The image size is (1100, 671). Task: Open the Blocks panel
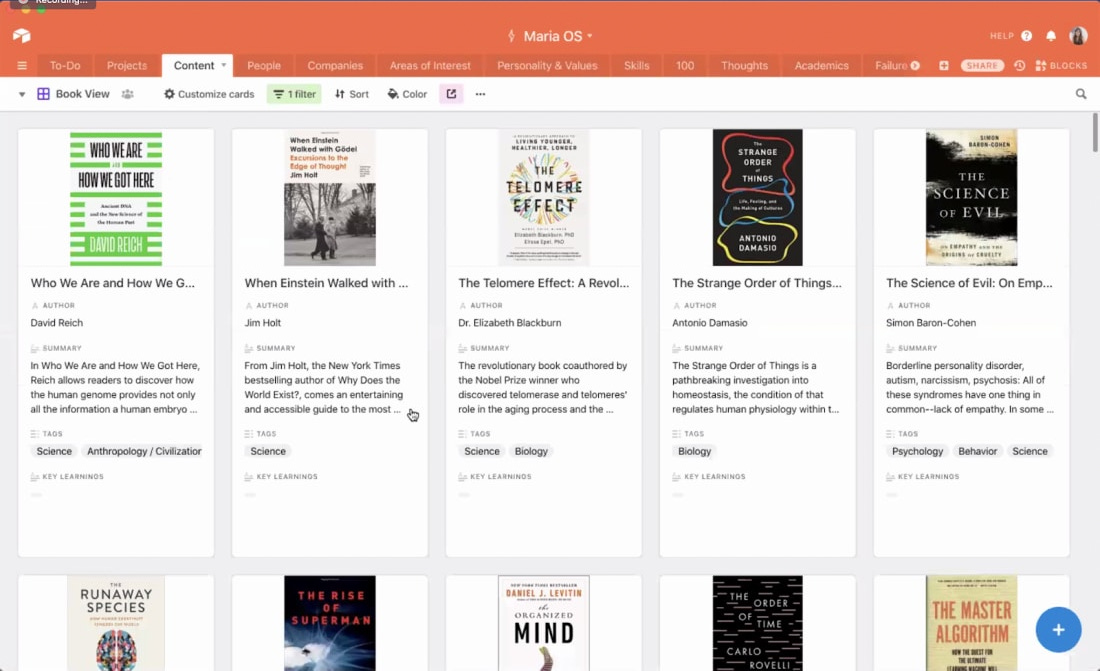1061,66
